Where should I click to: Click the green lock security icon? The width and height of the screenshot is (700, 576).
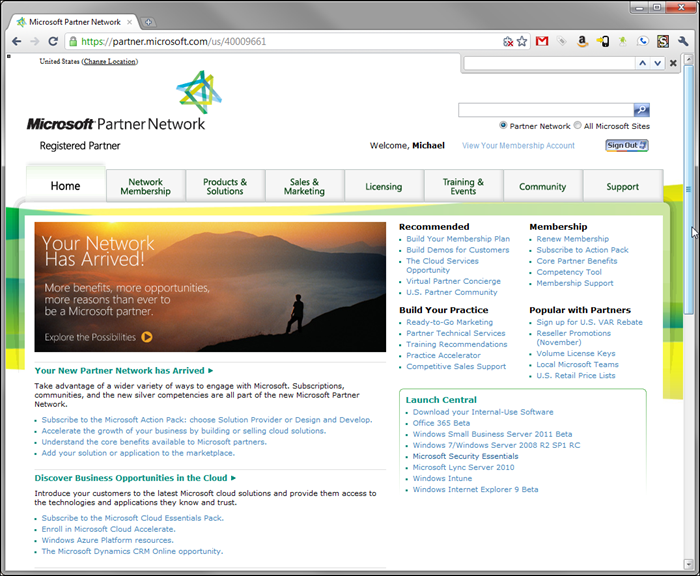(73, 42)
